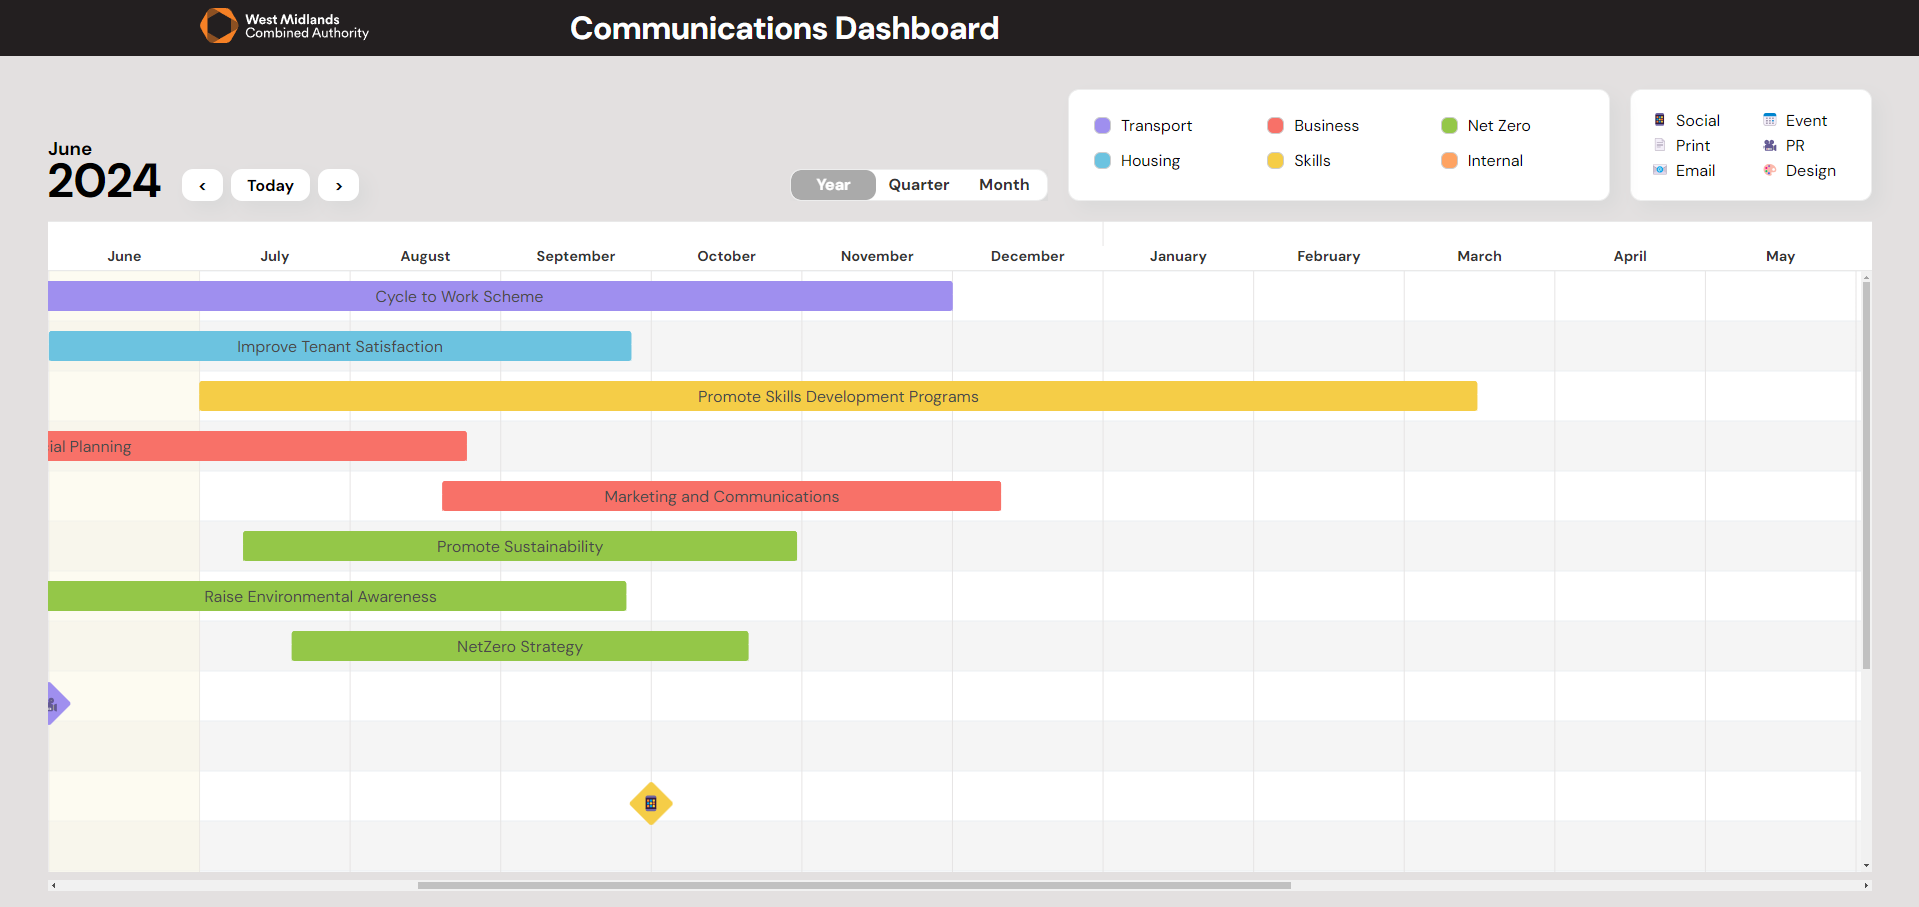This screenshot has width=1919, height=907.
Task: Click the horizontal scrollbar right arrow
Action: coord(1866,885)
